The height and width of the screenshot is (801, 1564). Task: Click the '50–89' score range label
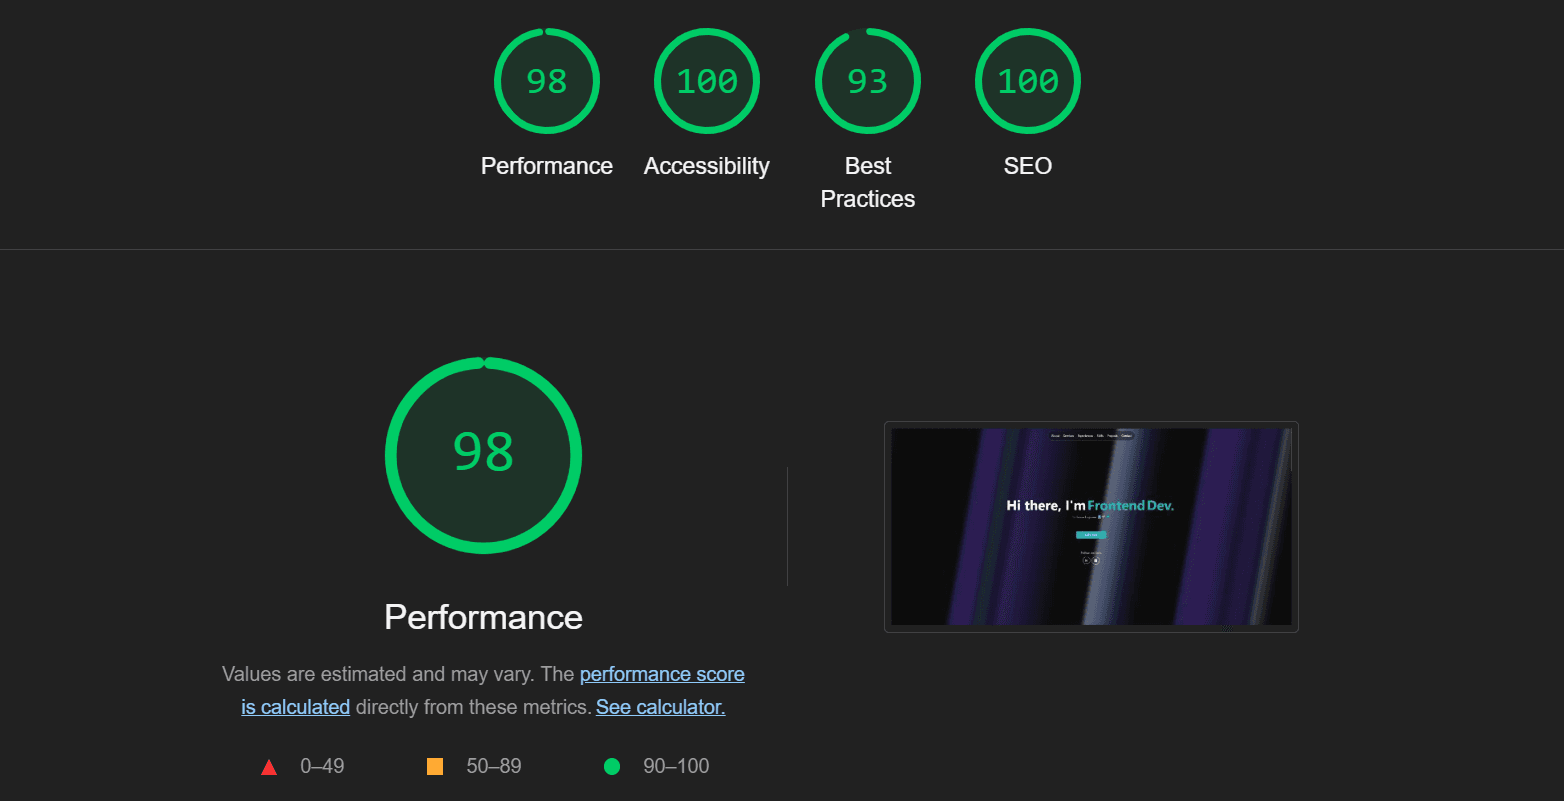[494, 766]
